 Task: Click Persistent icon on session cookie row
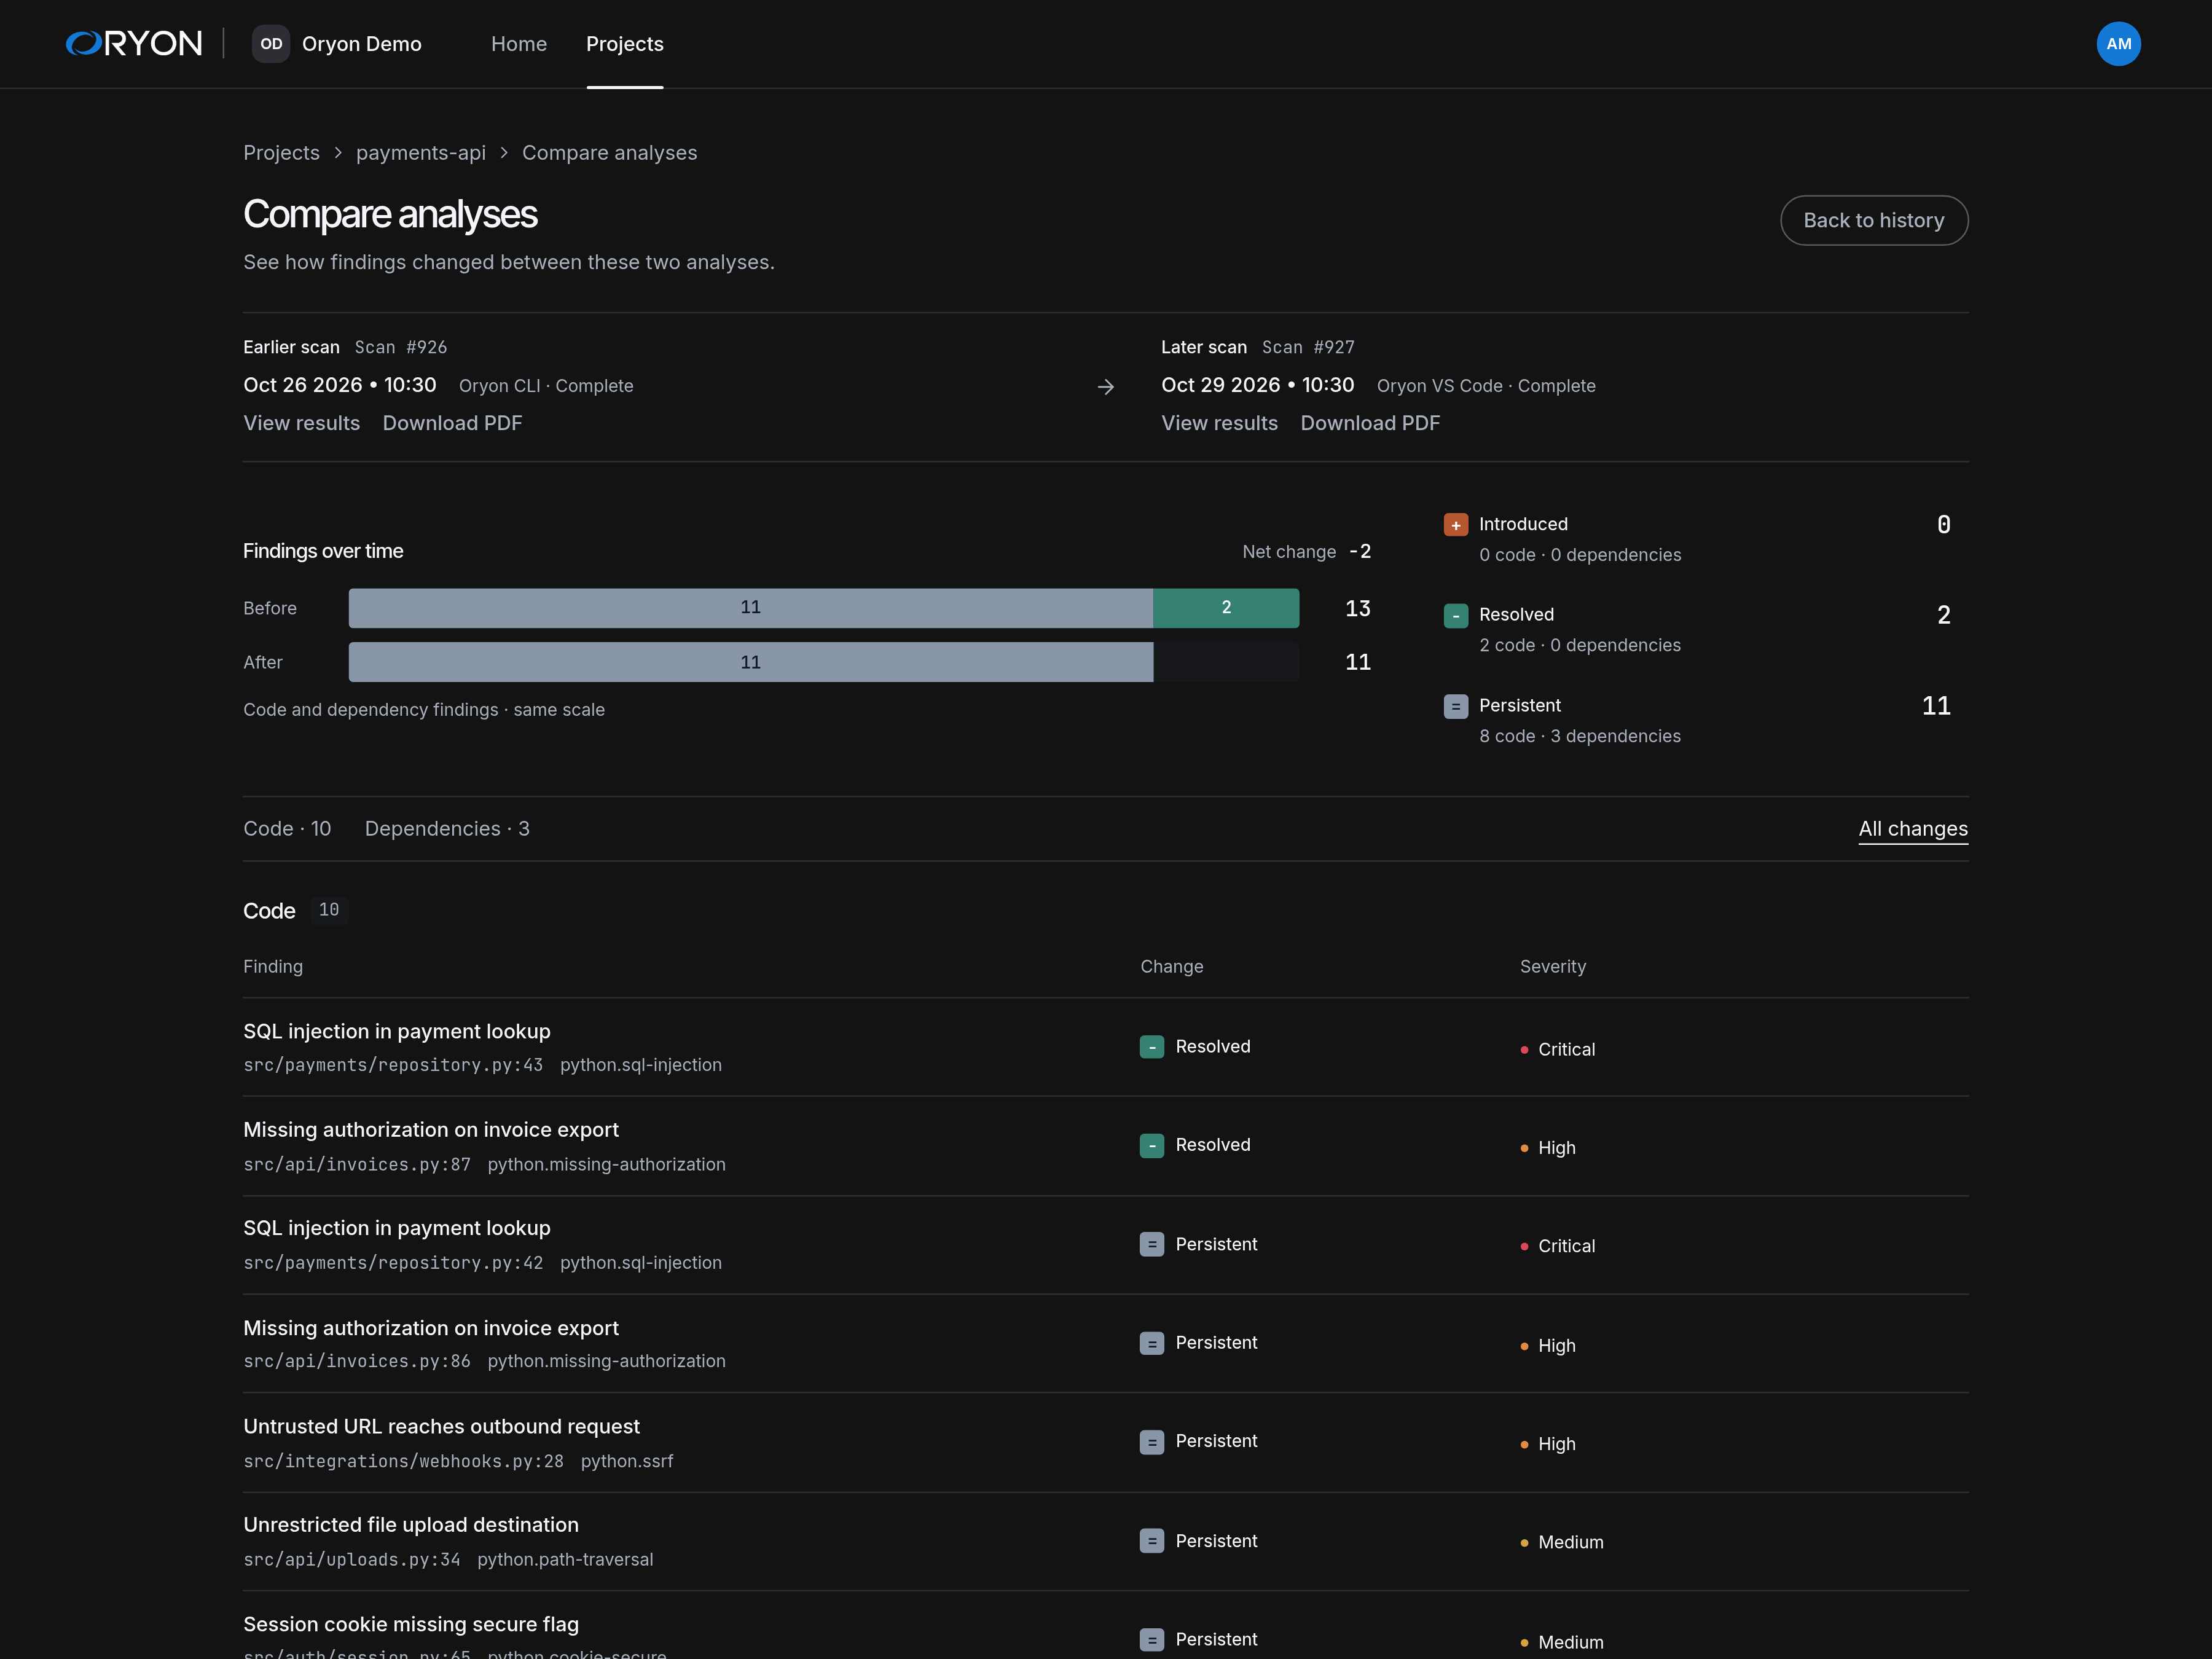(1152, 1640)
